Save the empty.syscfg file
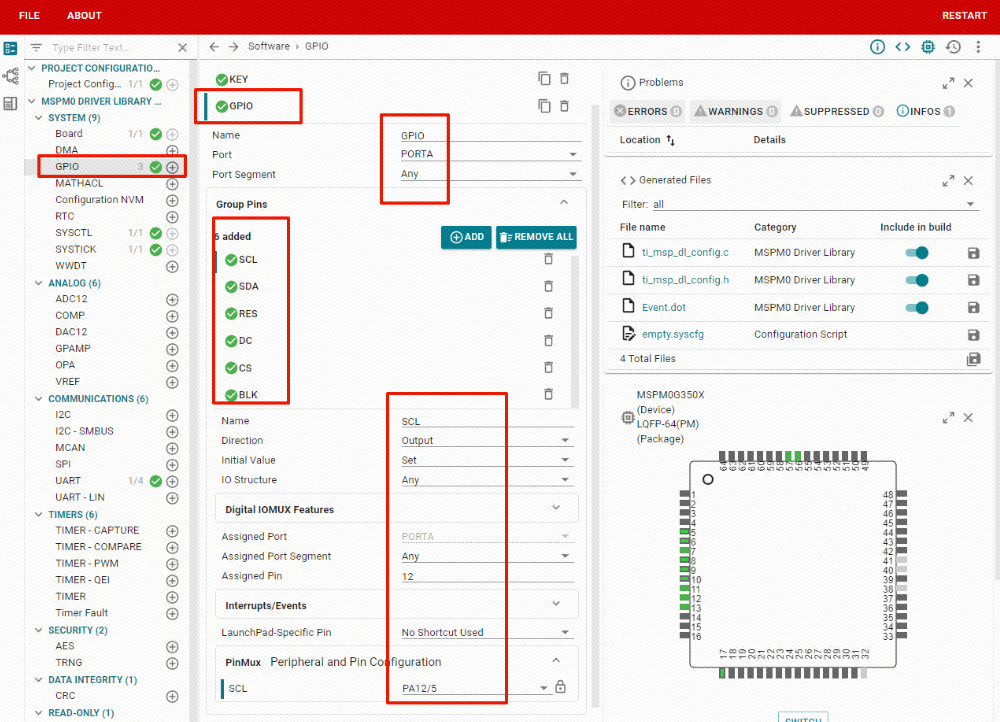This screenshot has width=1000, height=722. [x=973, y=335]
